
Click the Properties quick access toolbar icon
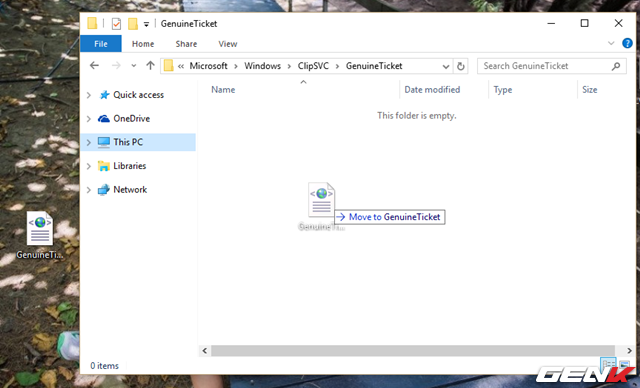(x=116, y=24)
